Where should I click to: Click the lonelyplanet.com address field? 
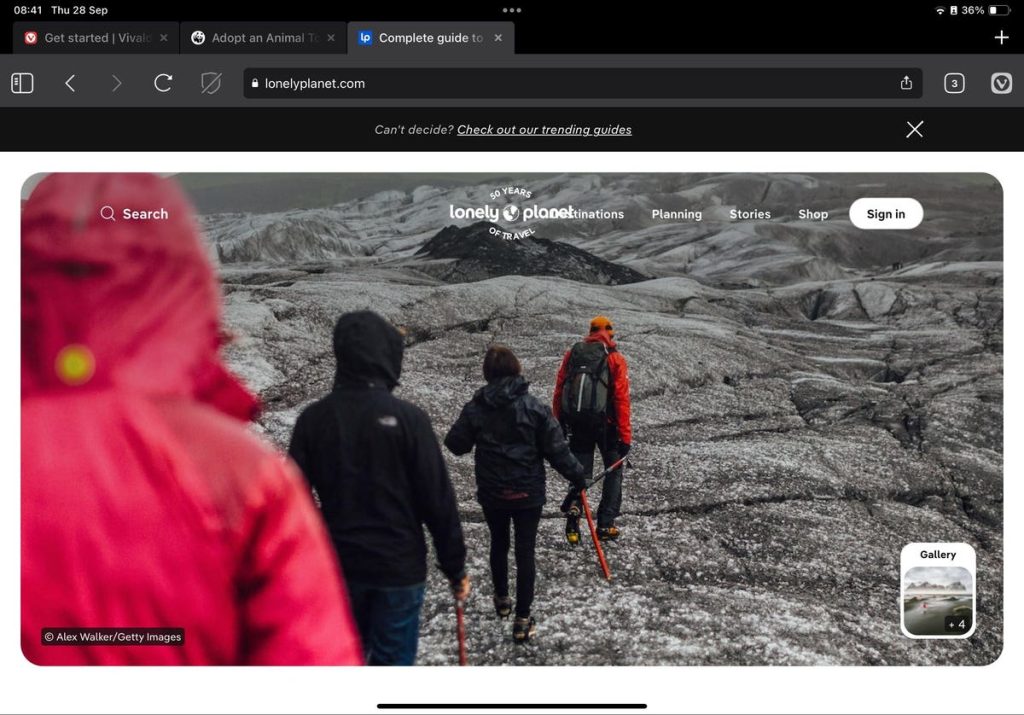(x=570, y=84)
